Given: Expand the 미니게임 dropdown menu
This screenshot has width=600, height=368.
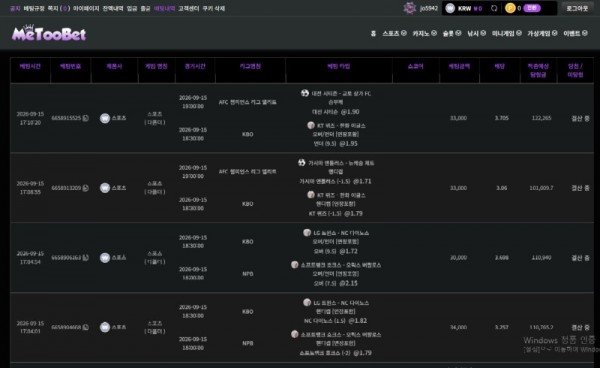Looking at the screenshot, I should [x=507, y=34].
